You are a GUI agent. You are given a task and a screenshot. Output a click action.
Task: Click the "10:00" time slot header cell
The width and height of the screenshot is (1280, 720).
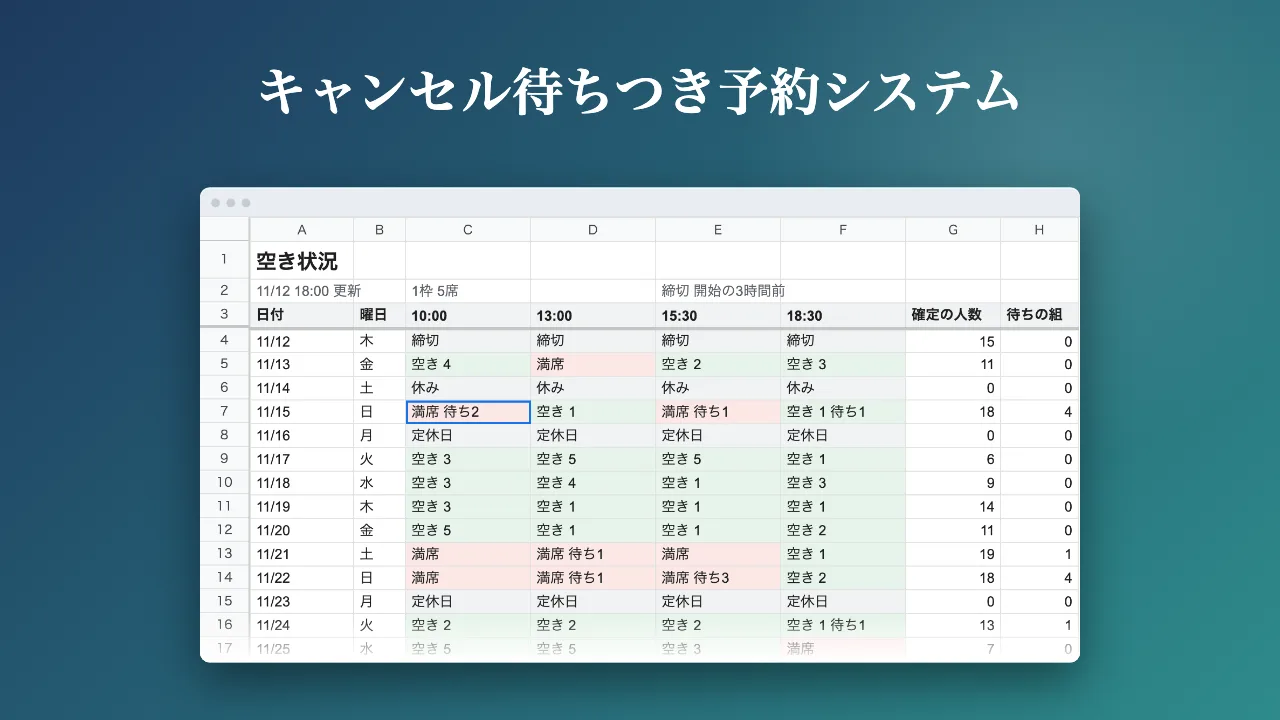[x=468, y=315]
